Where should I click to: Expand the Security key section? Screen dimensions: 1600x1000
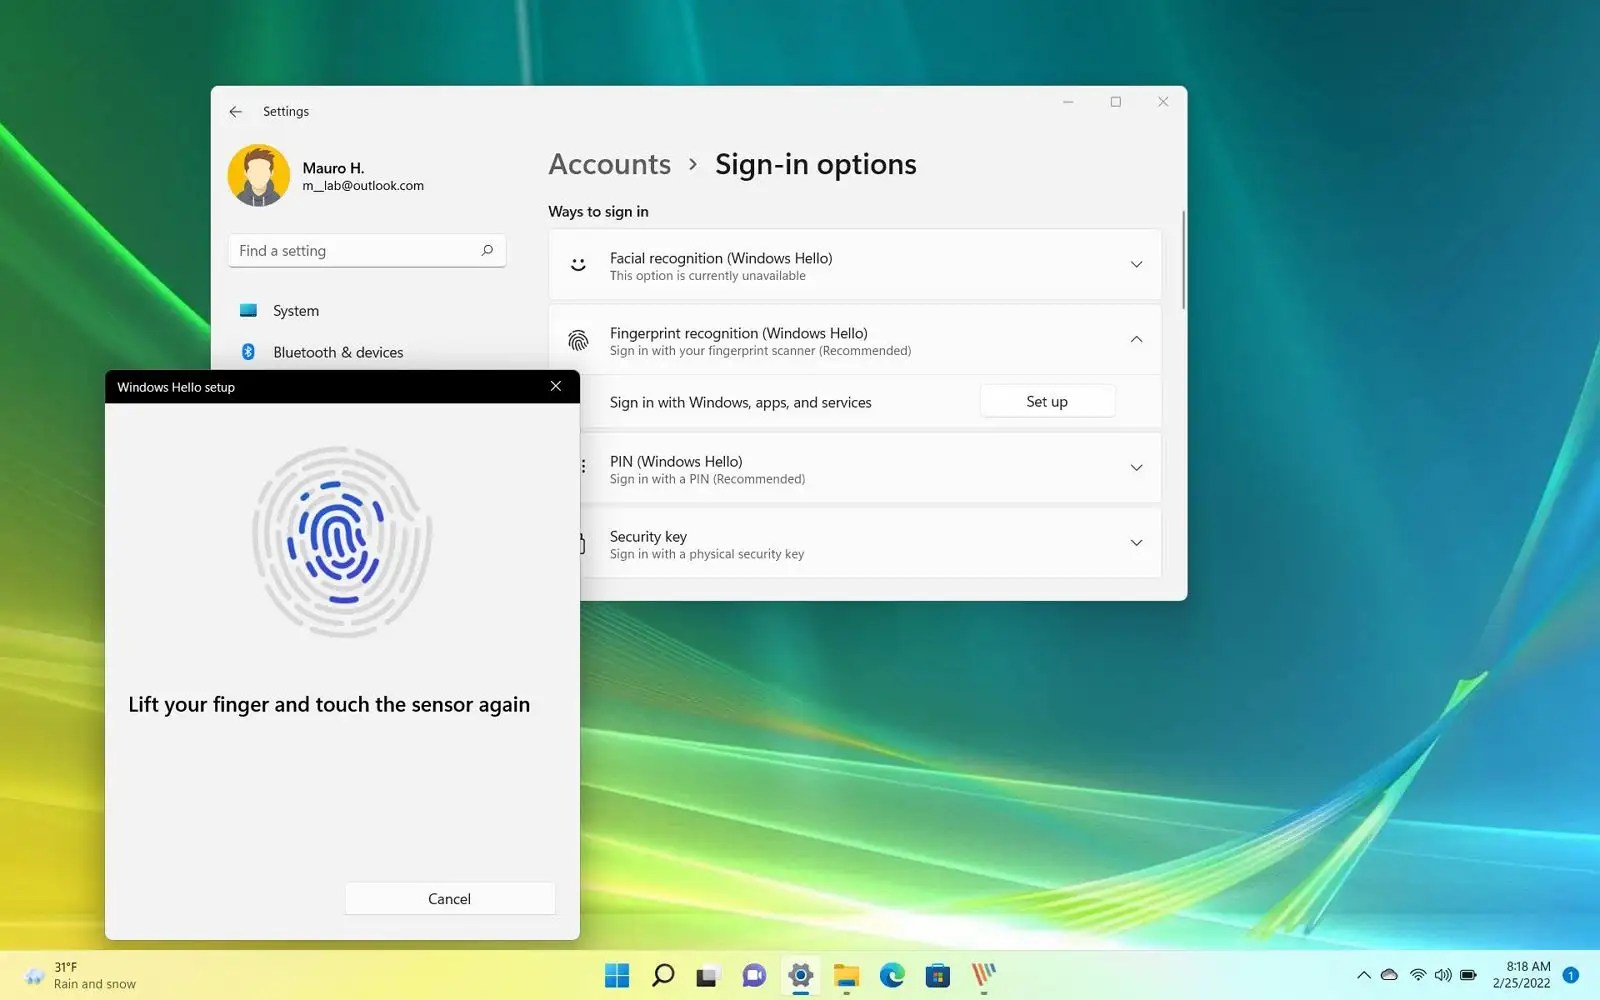point(1136,542)
